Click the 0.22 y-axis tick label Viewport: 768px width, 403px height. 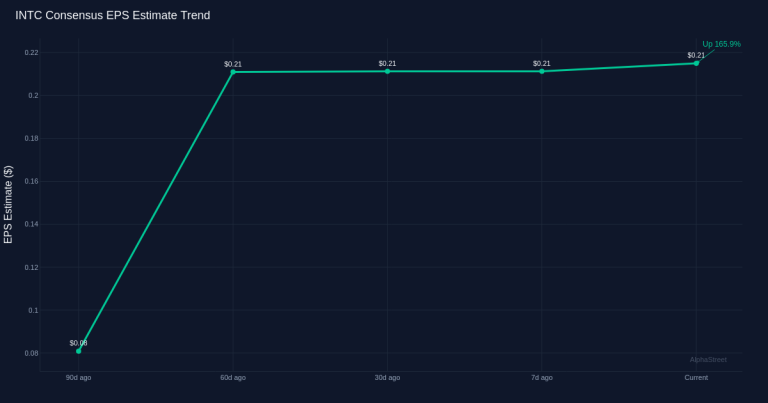pos(31,52)
